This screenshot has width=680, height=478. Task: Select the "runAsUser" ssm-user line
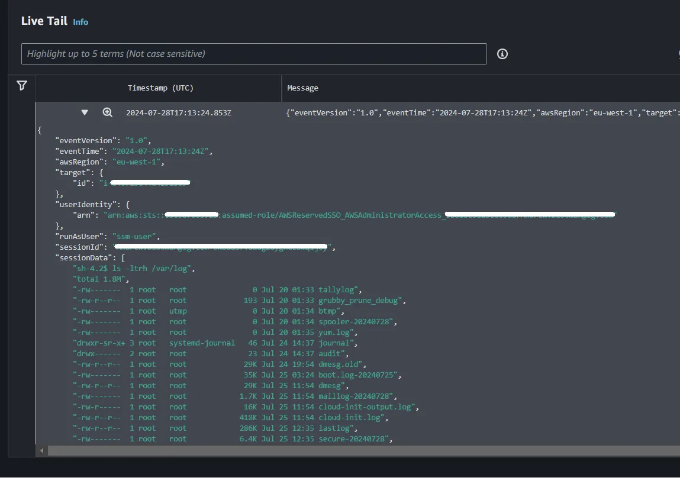tap(108, 236)
